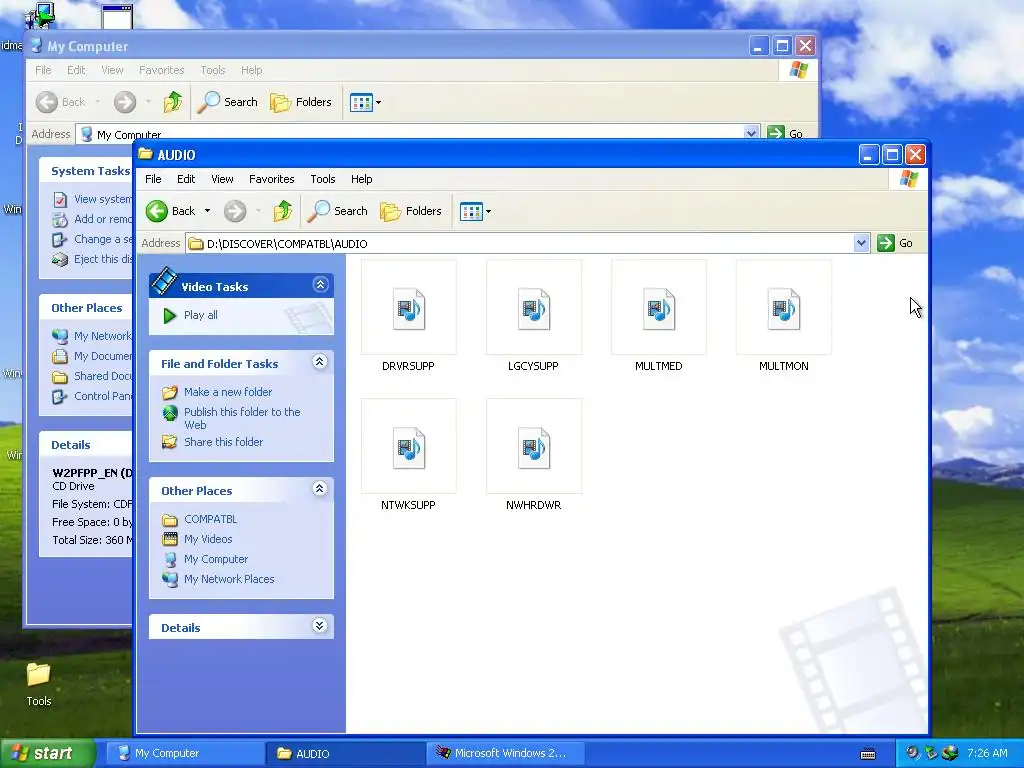This screenshot has width=1024, height=768.
Task: Open File menu in My Computer window
Action: (43, 70)
